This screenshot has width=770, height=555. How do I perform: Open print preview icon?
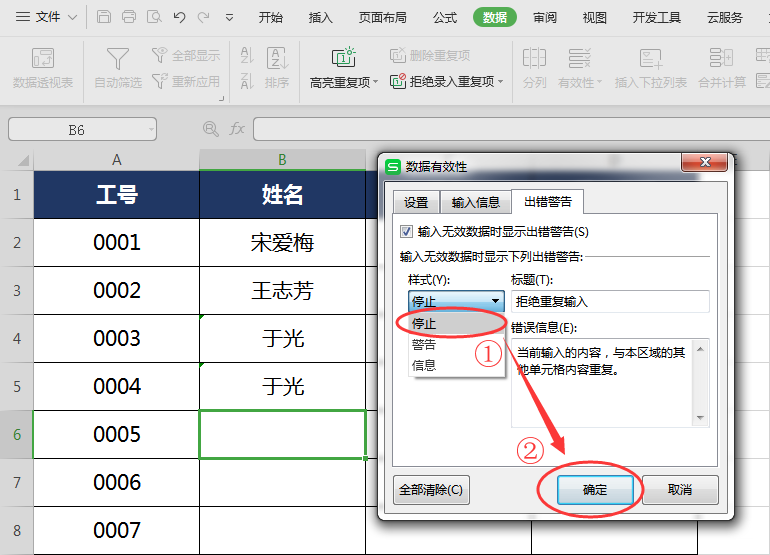pyautogui.click(x=154, y=17)
